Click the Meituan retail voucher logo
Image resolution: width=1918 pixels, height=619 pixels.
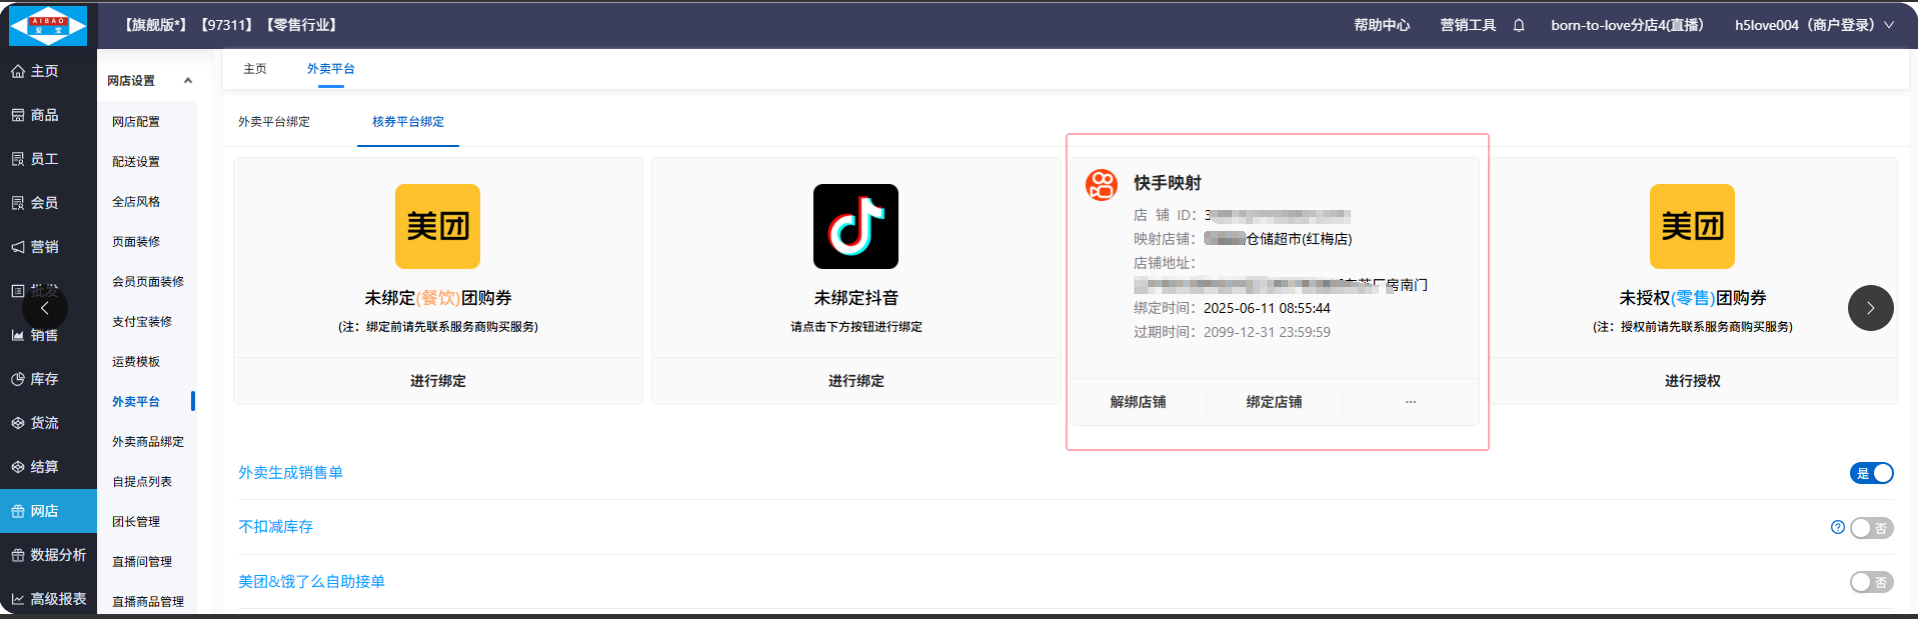1692,226
